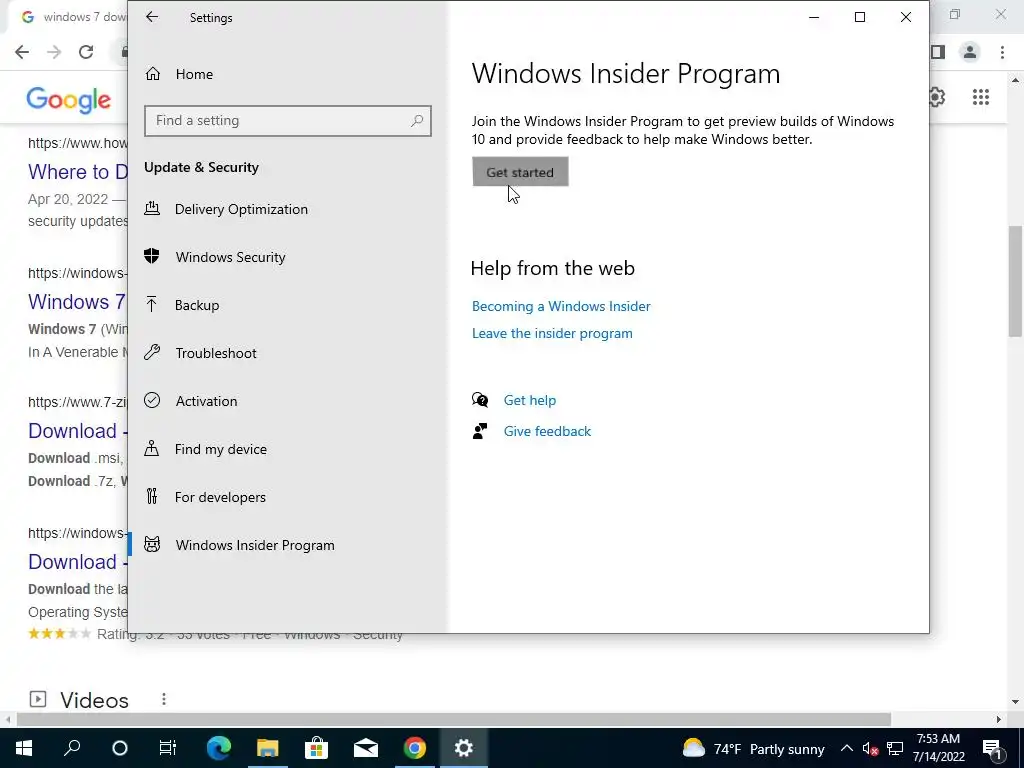The height and width of the screenshot is (768, 1024).
Task: Click the network tray icon
Action: 895,748
